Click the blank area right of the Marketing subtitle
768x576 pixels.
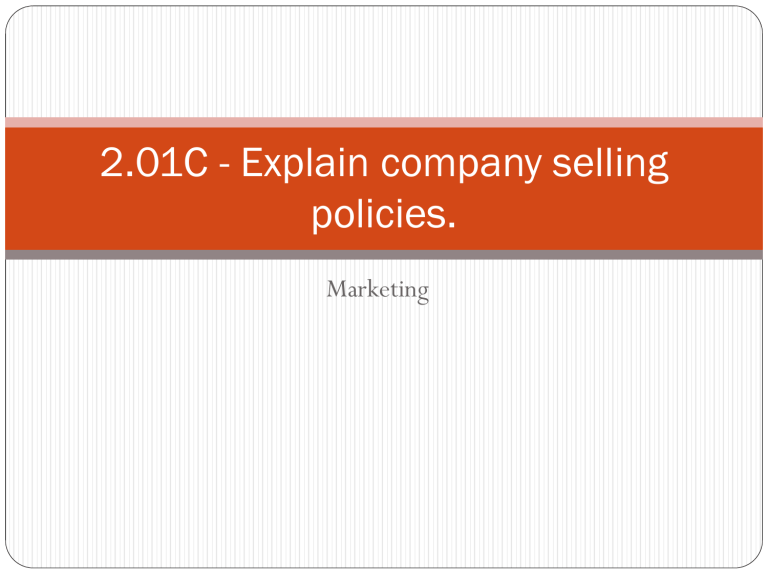[596, 290]
